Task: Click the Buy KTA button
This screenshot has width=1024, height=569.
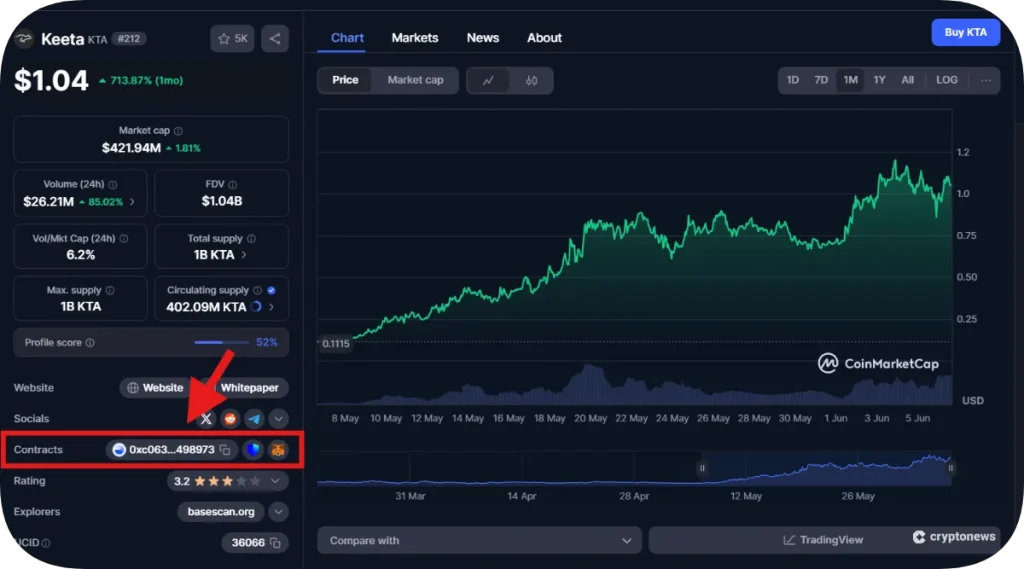Action: (965, 32)
